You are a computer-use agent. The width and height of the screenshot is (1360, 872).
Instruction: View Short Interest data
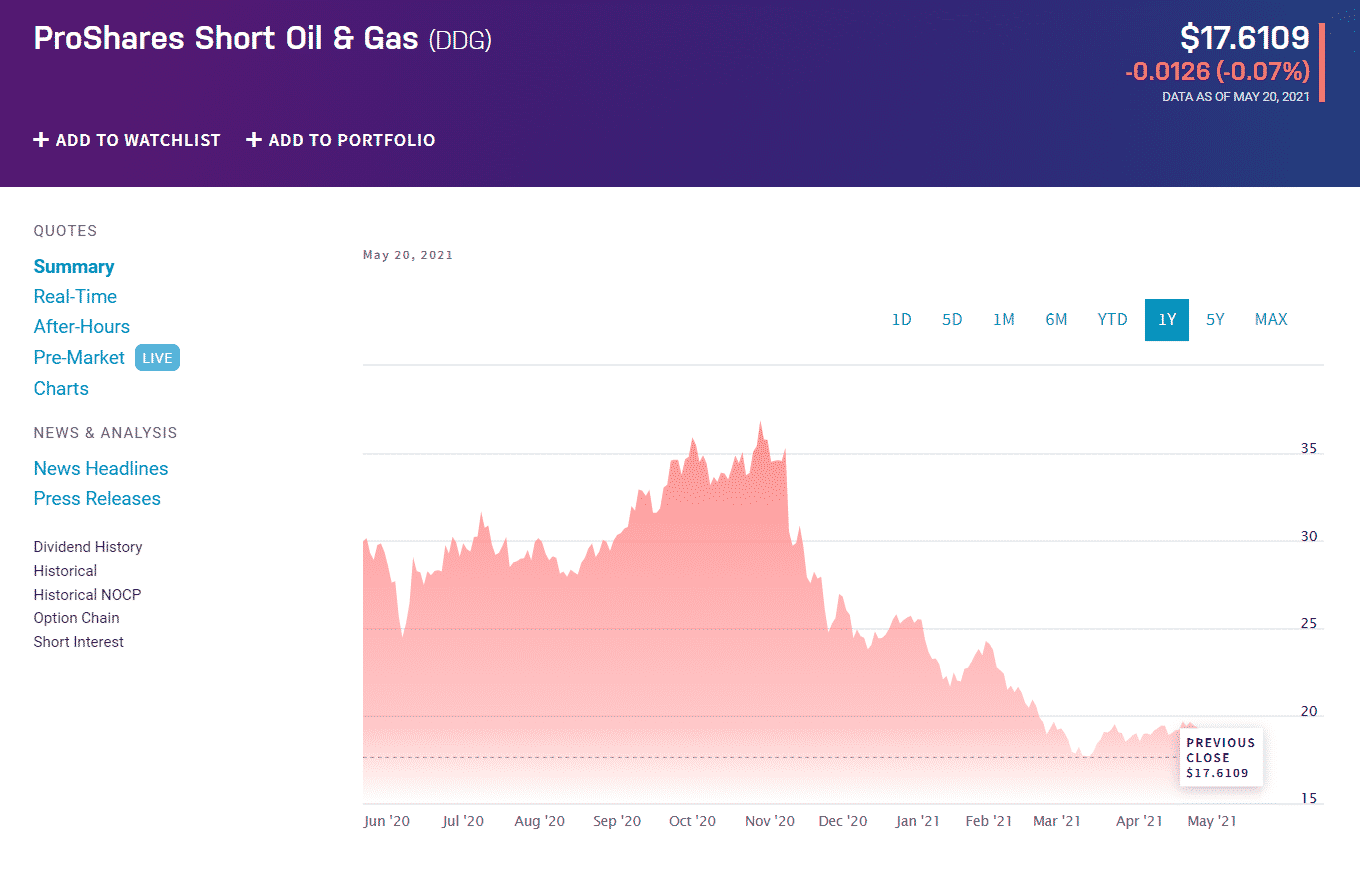coord(79,642)
